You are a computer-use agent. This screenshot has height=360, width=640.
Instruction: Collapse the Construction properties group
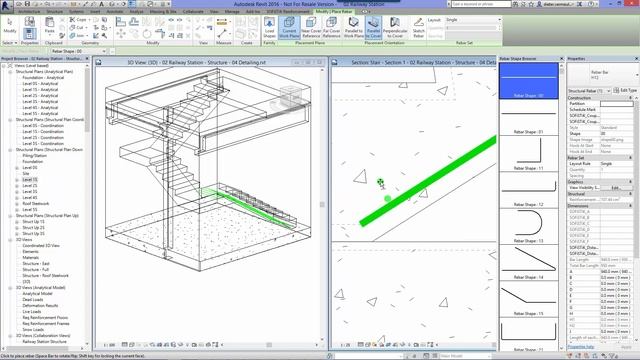631,98
